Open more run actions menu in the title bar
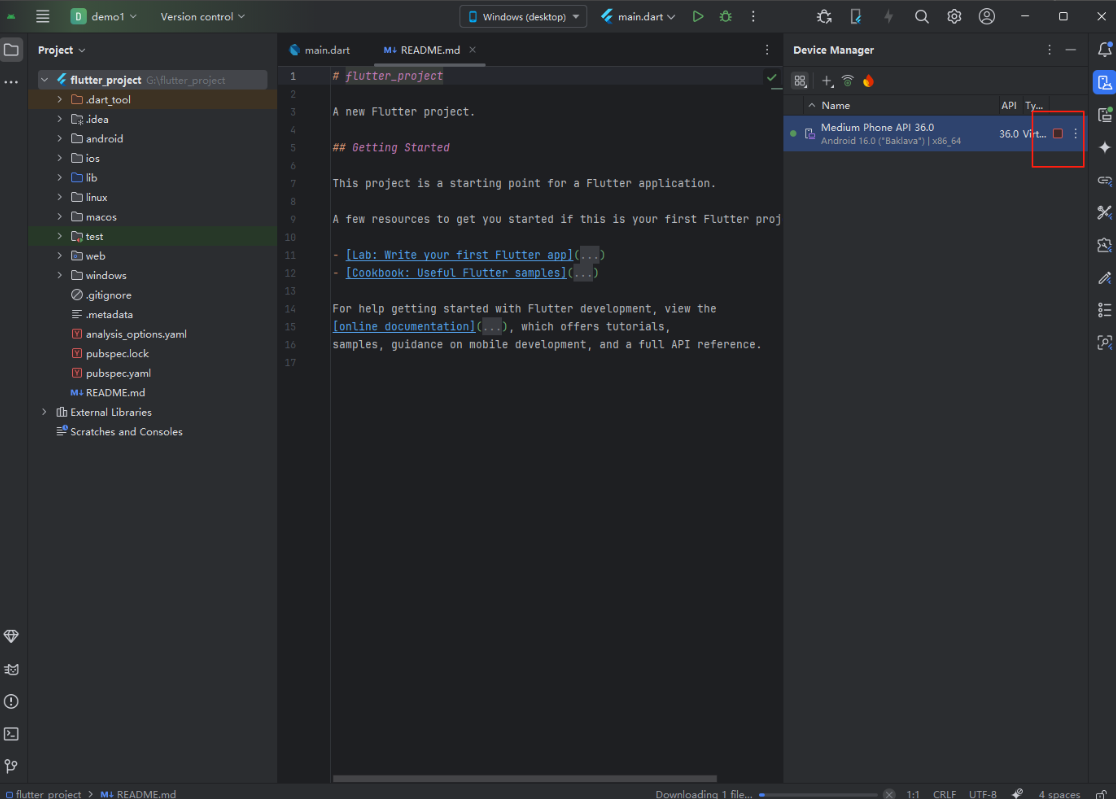1116x799 pixels. [x=753, y=16]
